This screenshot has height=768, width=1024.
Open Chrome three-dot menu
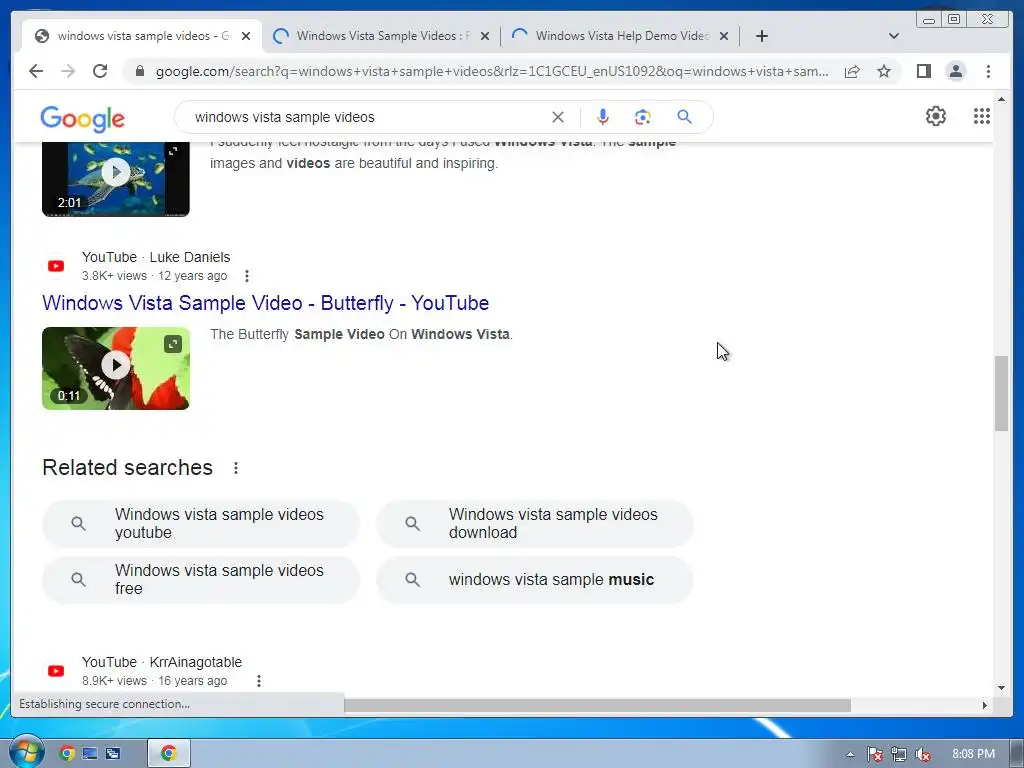pyautogui.click(x=988, y=71)
